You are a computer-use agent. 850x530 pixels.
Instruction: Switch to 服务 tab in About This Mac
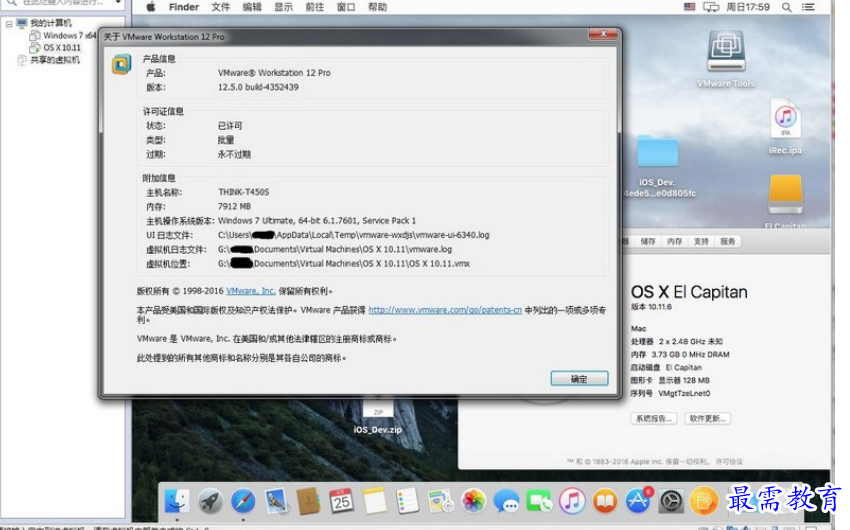727,242
